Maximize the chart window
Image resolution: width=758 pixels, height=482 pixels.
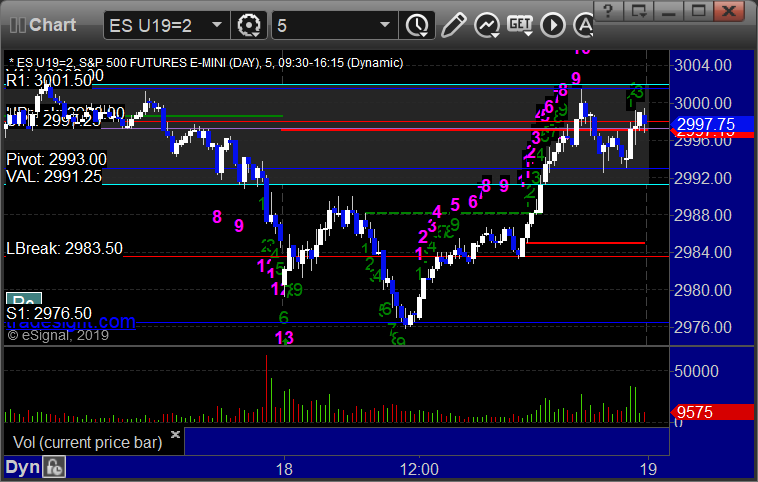(x=698, y=11)
